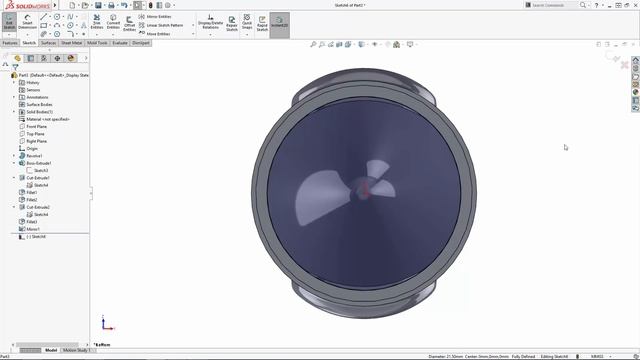The height and width of the screenshot is (360, 640).
Task: Open the Sheet Metal tab
Action: coord(71,43)
